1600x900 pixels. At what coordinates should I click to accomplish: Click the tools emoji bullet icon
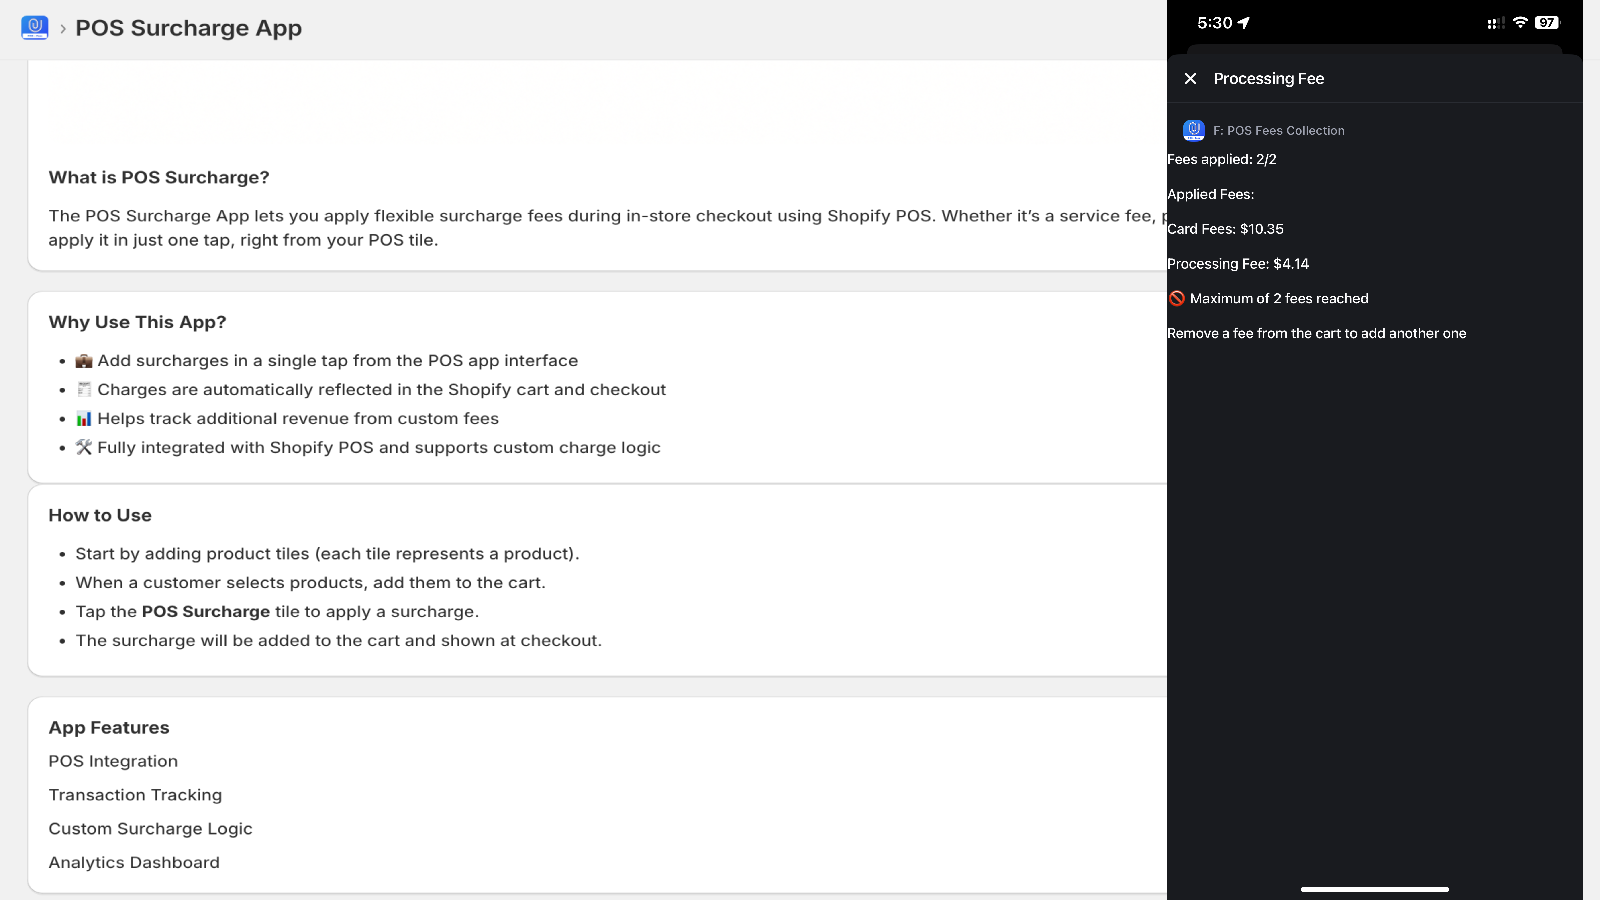[84, 448]
